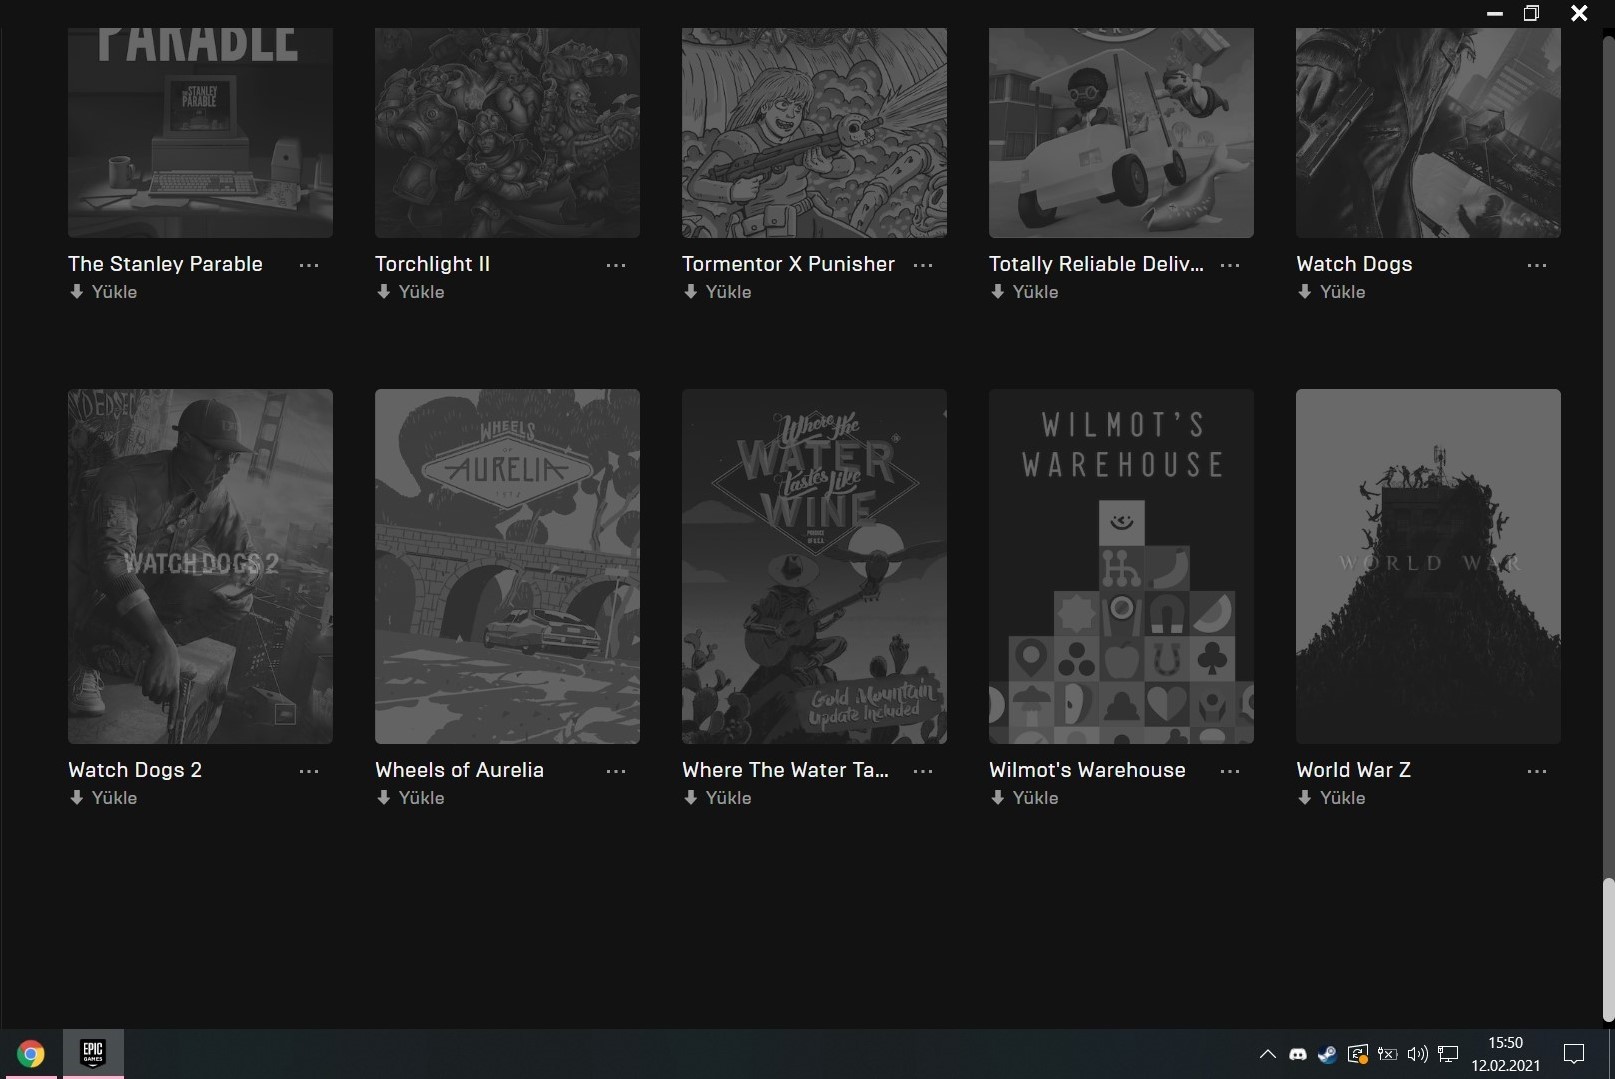The image size is (1615, 1079).
Task: Open three-dot menu for Watch Dogs
Action: [x=1537, y=265]
